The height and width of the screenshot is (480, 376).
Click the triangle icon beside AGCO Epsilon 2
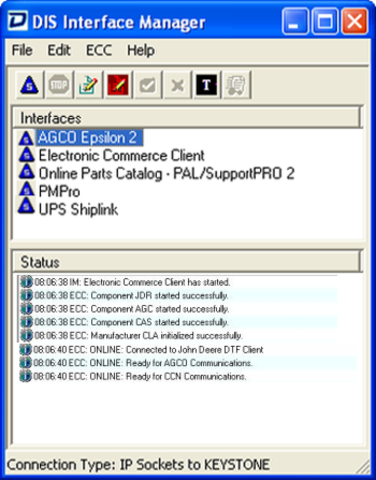click(x=26, y=138)
